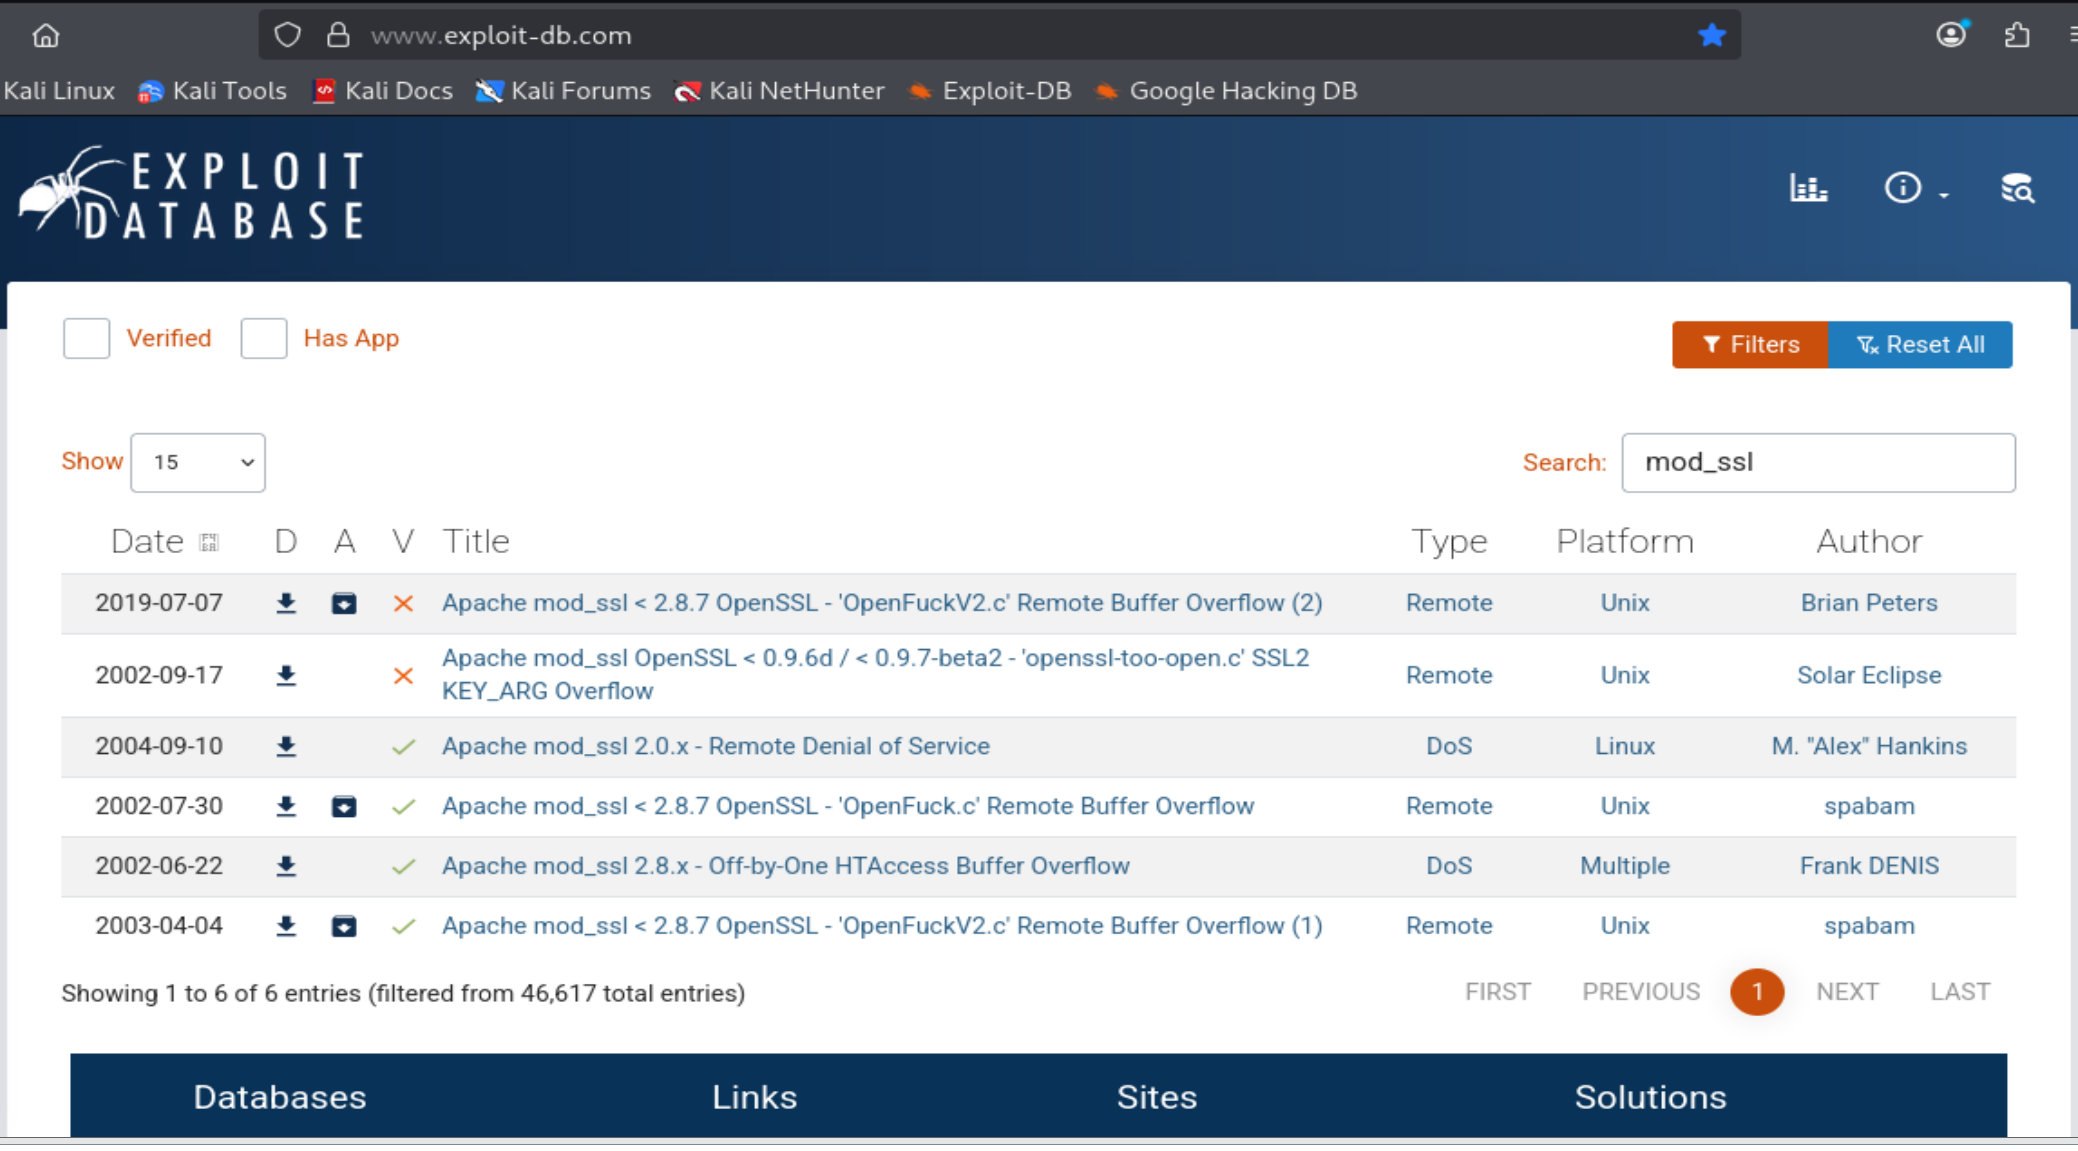Enable the Has App filter checkbox
This screenshot has height=1151, width=2078.
tap(264, 338)
